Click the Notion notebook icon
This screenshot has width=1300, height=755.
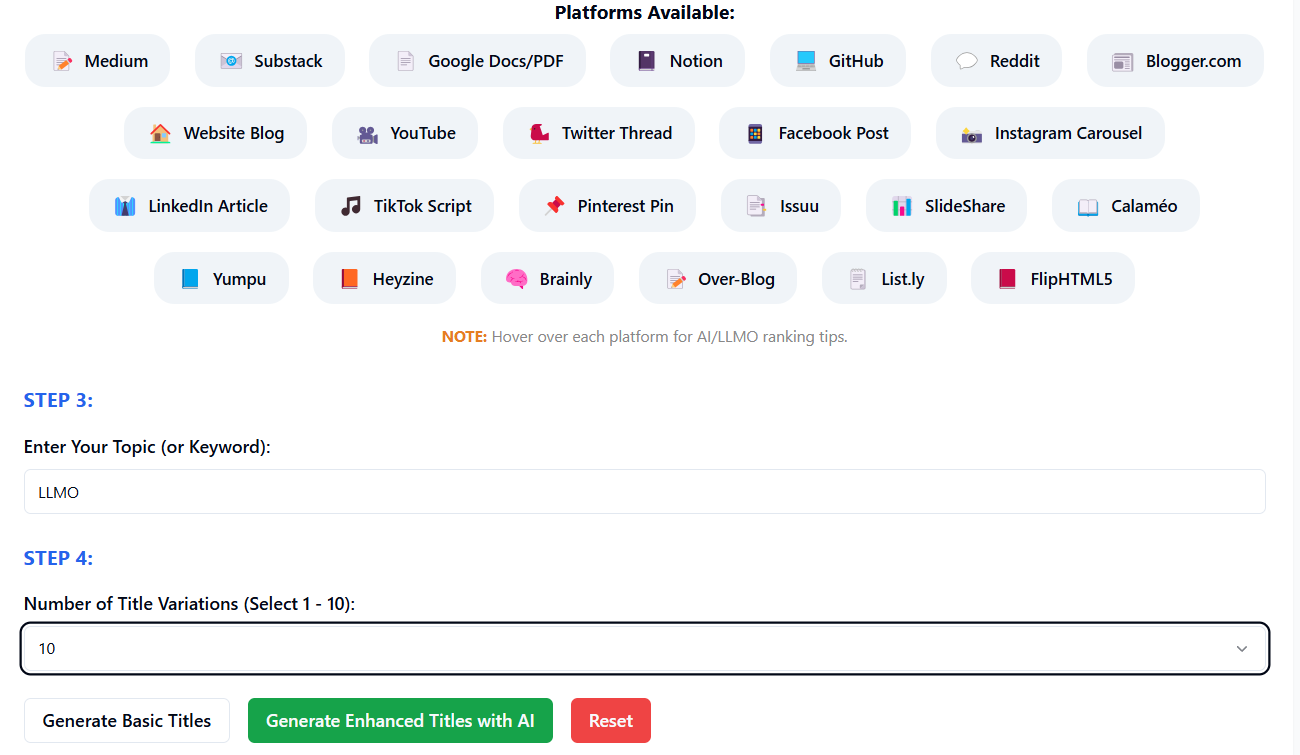(646, 61)
